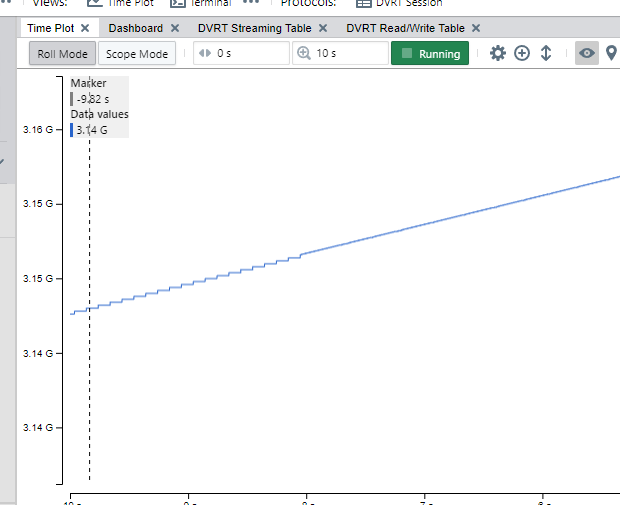
Task: Close the Time Plot tab
Action: tap(85, 28)
